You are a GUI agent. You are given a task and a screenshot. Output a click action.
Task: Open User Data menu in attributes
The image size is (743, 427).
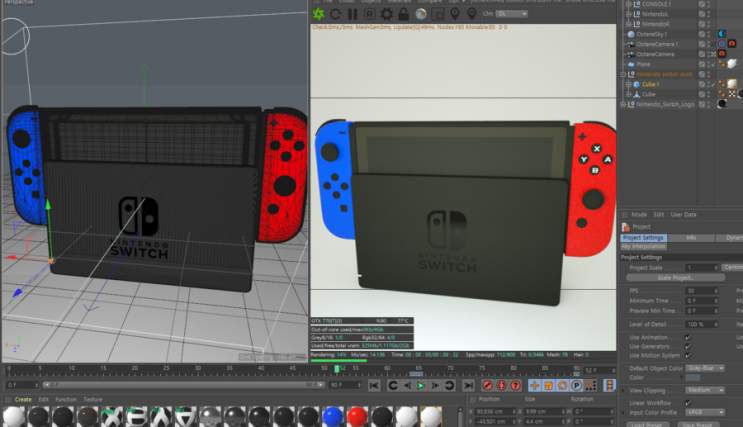pyautogui.click(x=683, y=215)
